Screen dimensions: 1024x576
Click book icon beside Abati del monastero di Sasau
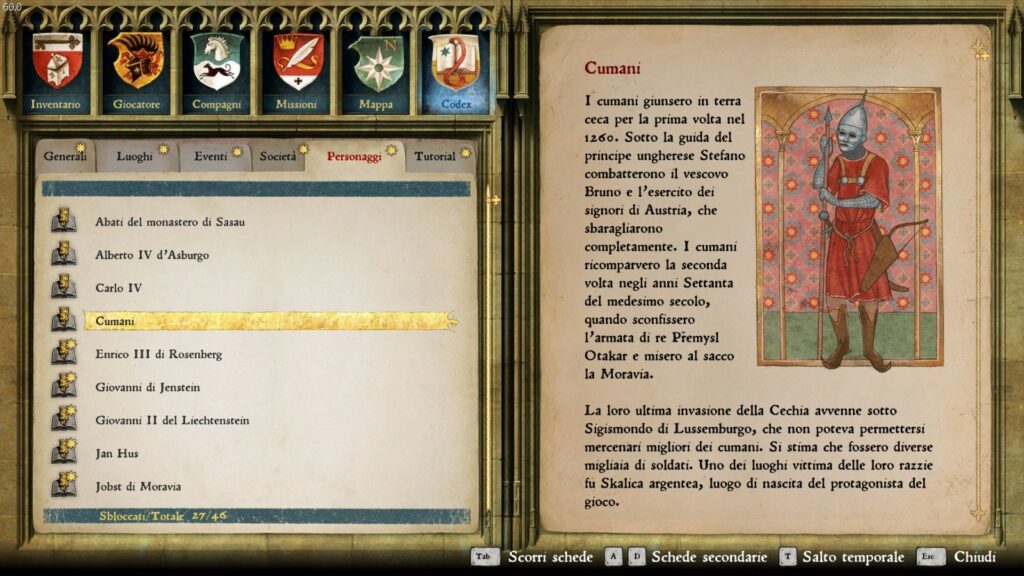pos(64,221)
